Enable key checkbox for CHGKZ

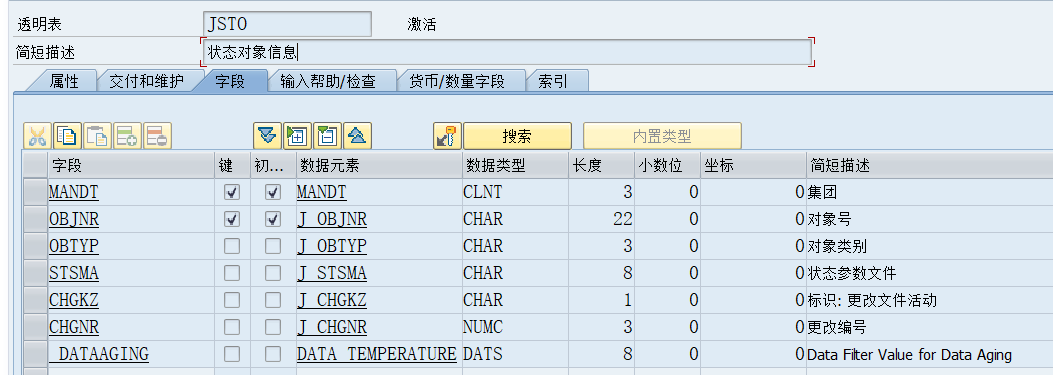point(232,300)
